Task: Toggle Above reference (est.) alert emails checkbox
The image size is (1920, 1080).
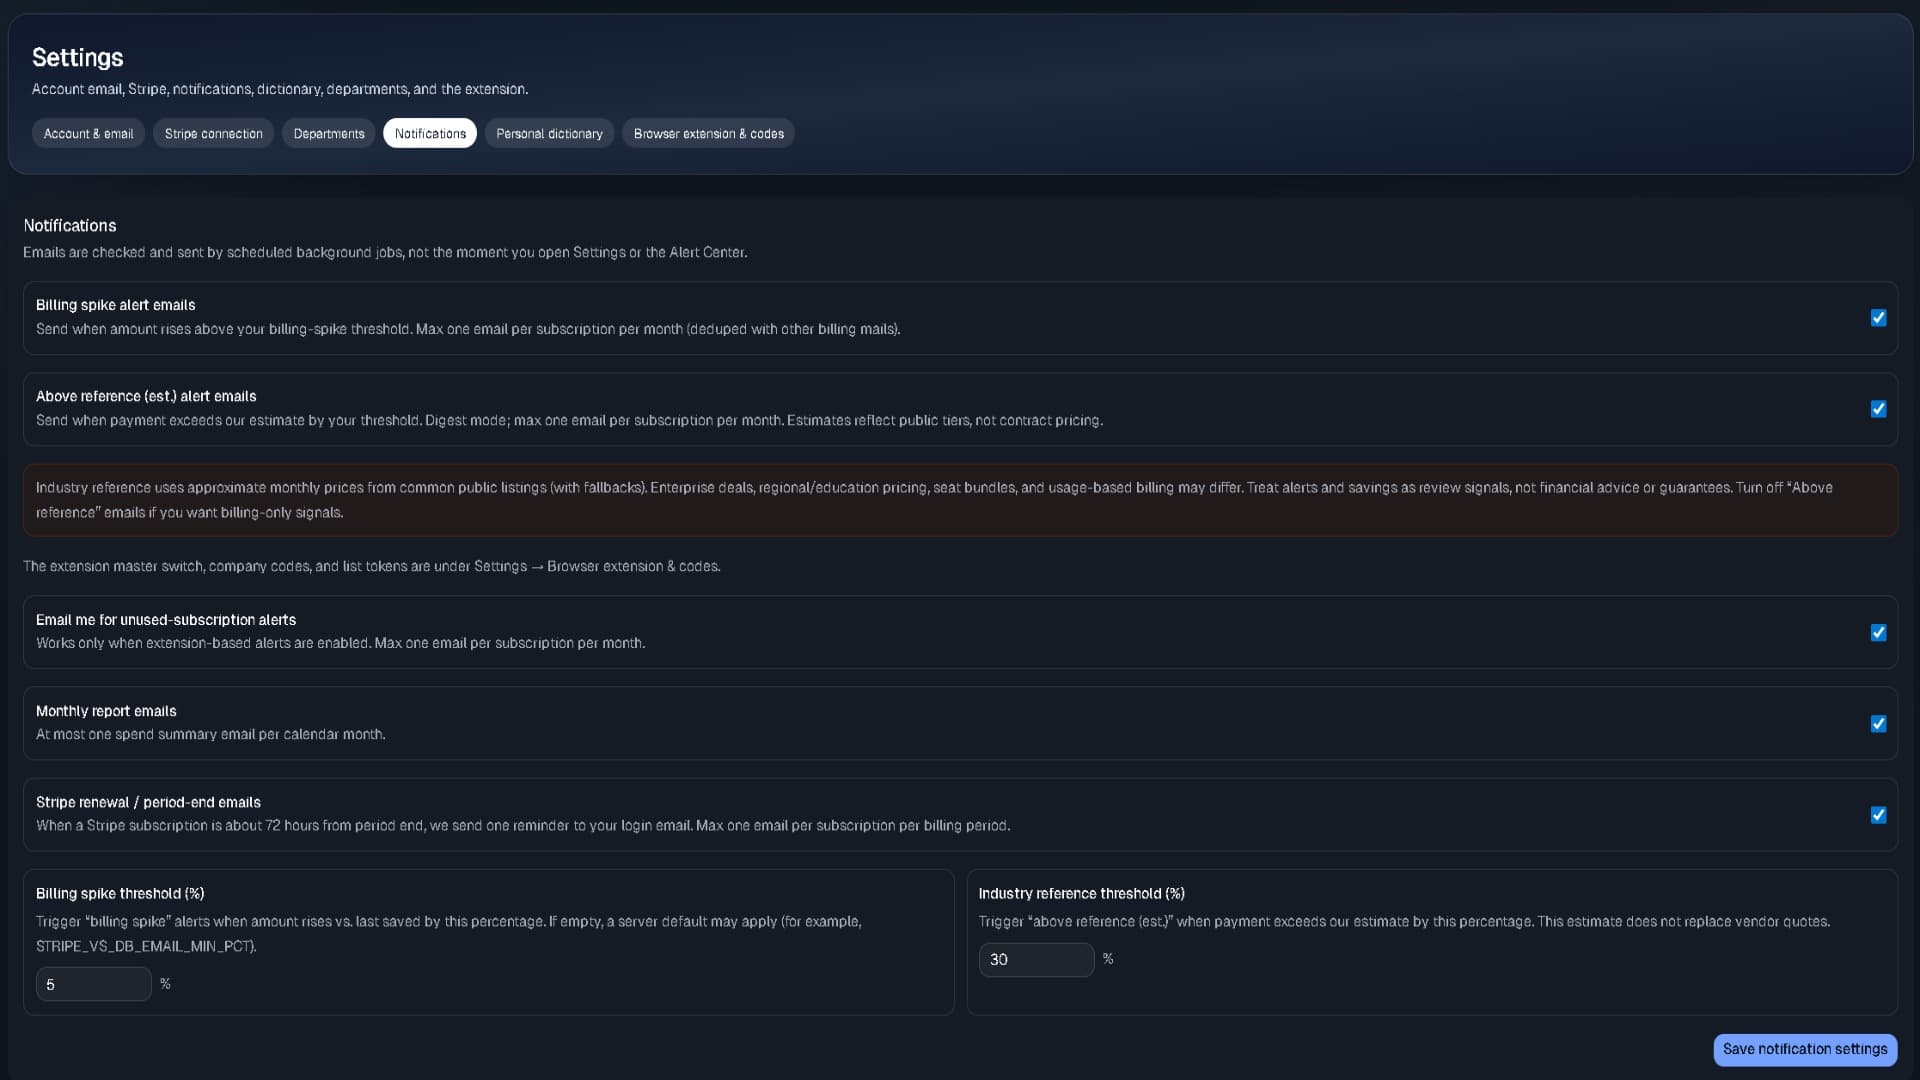Action: point(1878,409)
